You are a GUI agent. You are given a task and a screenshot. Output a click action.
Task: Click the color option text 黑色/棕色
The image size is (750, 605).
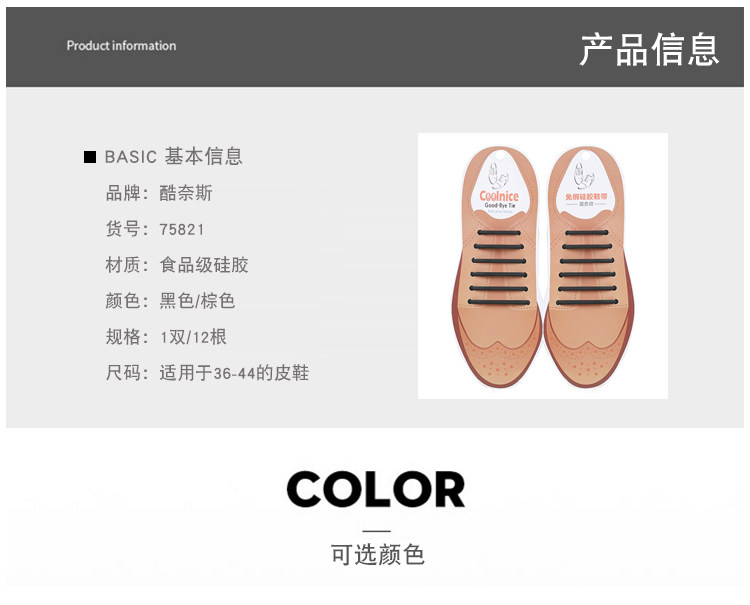[x=197, y=301]
